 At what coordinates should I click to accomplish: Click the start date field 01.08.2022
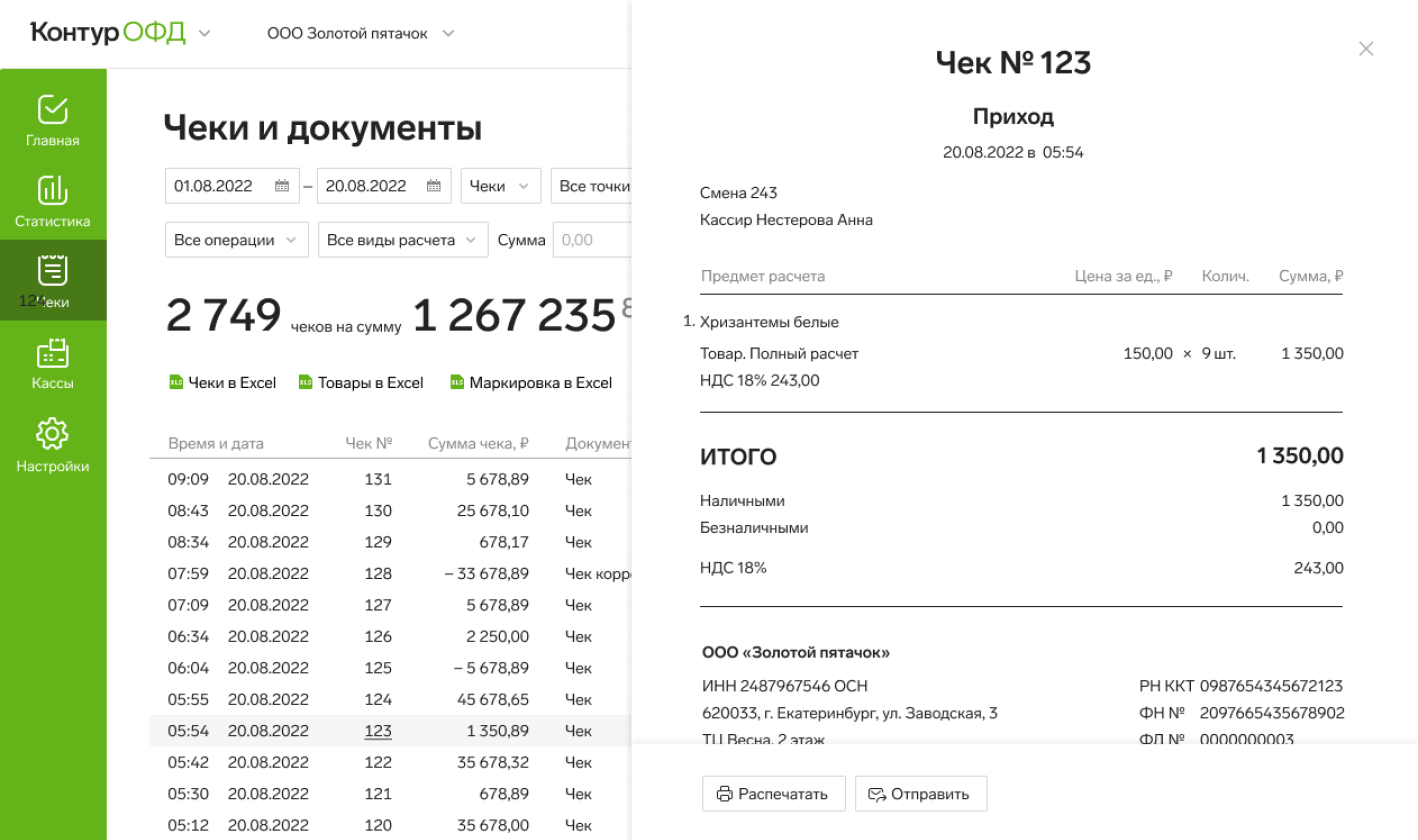click(x=232, y=186)
